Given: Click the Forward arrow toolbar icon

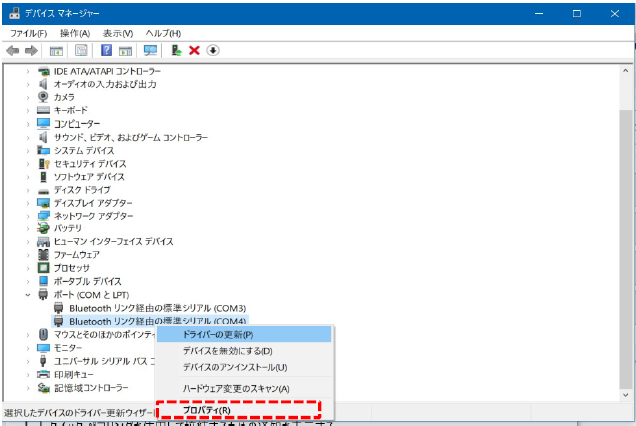Looking at the screenshot, I should pos(31,51).
